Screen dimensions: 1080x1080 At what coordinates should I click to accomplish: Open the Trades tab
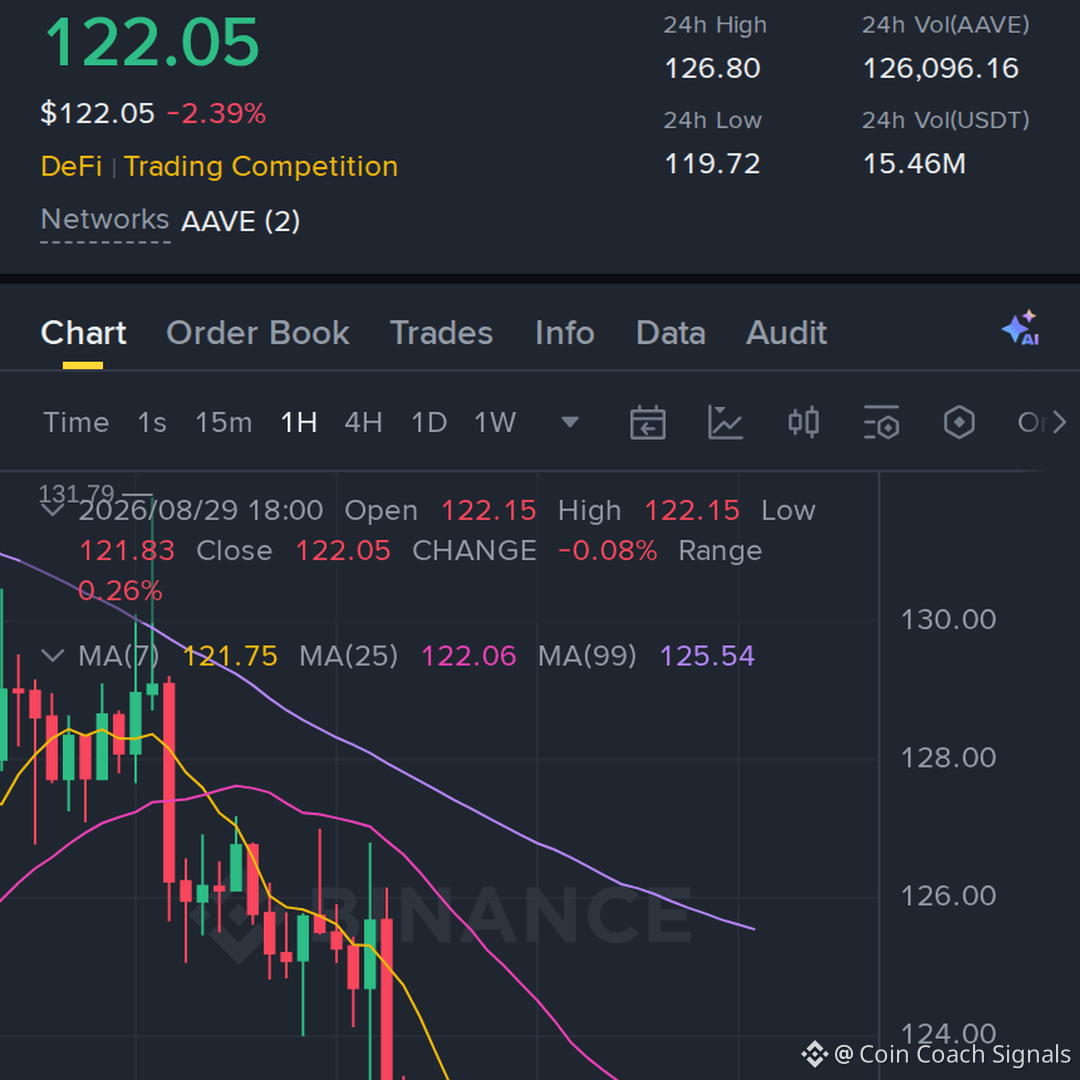tap(442, 333)
